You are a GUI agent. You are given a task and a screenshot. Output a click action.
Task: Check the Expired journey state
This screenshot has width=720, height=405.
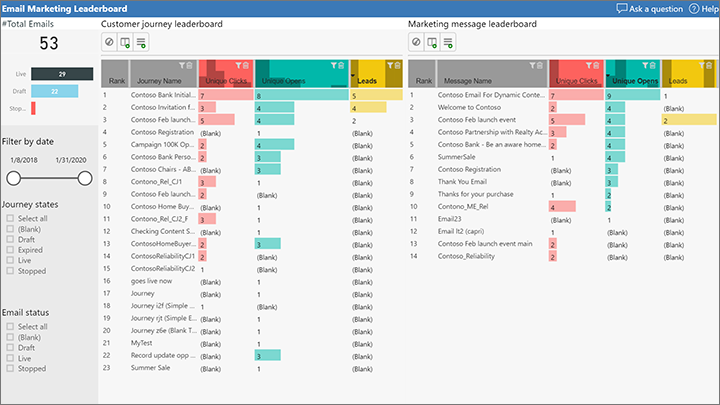pos(10,250)
